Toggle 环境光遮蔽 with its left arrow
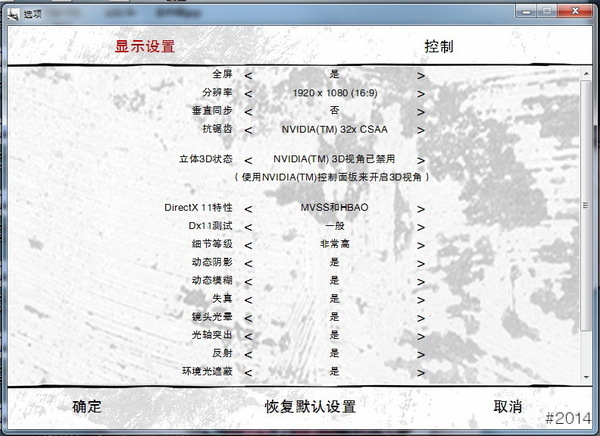The image size is (600, 436). (x=248, y=373)
